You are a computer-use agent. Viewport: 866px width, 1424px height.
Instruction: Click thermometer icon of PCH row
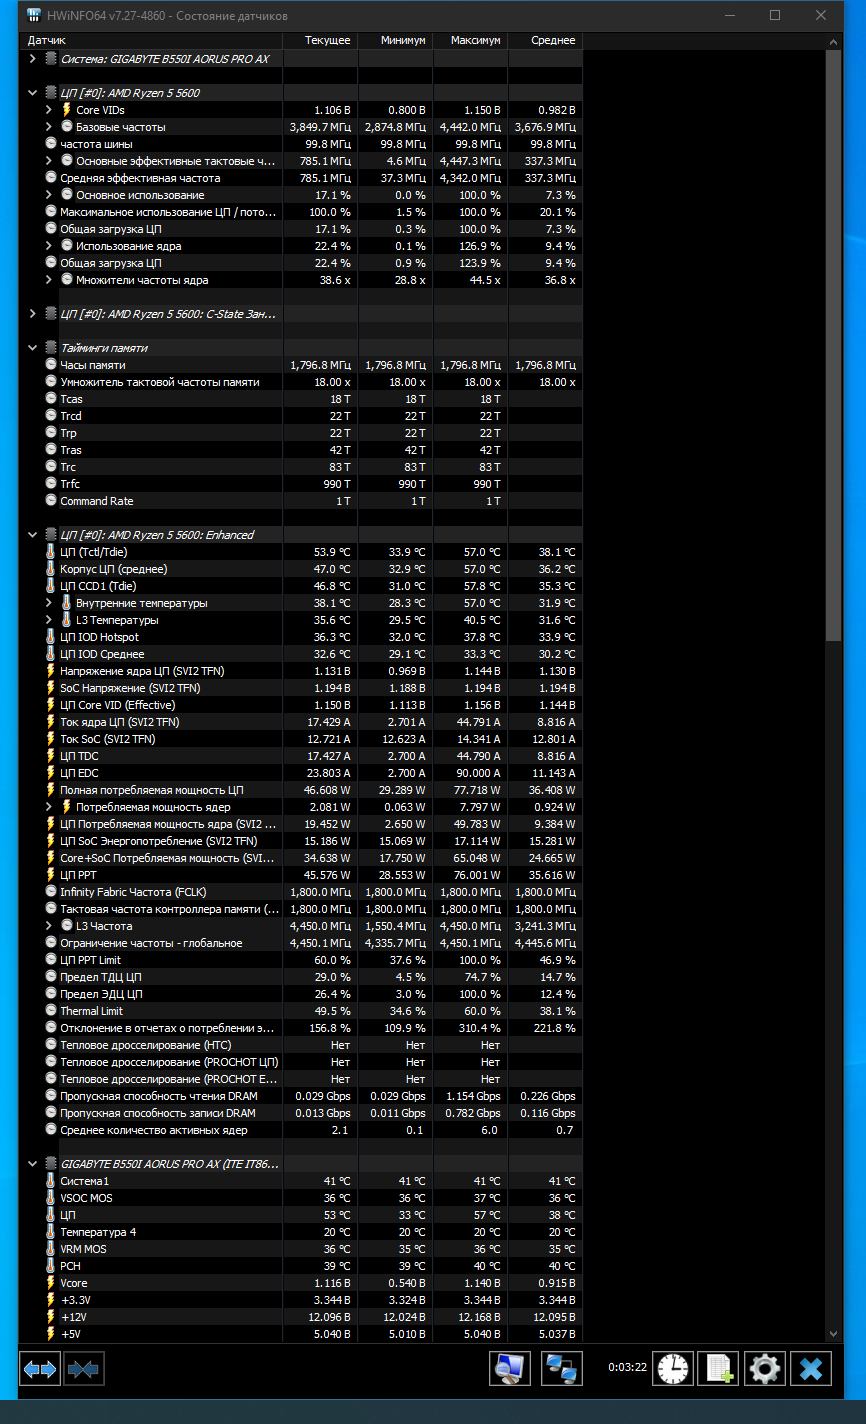[51, 1266]
